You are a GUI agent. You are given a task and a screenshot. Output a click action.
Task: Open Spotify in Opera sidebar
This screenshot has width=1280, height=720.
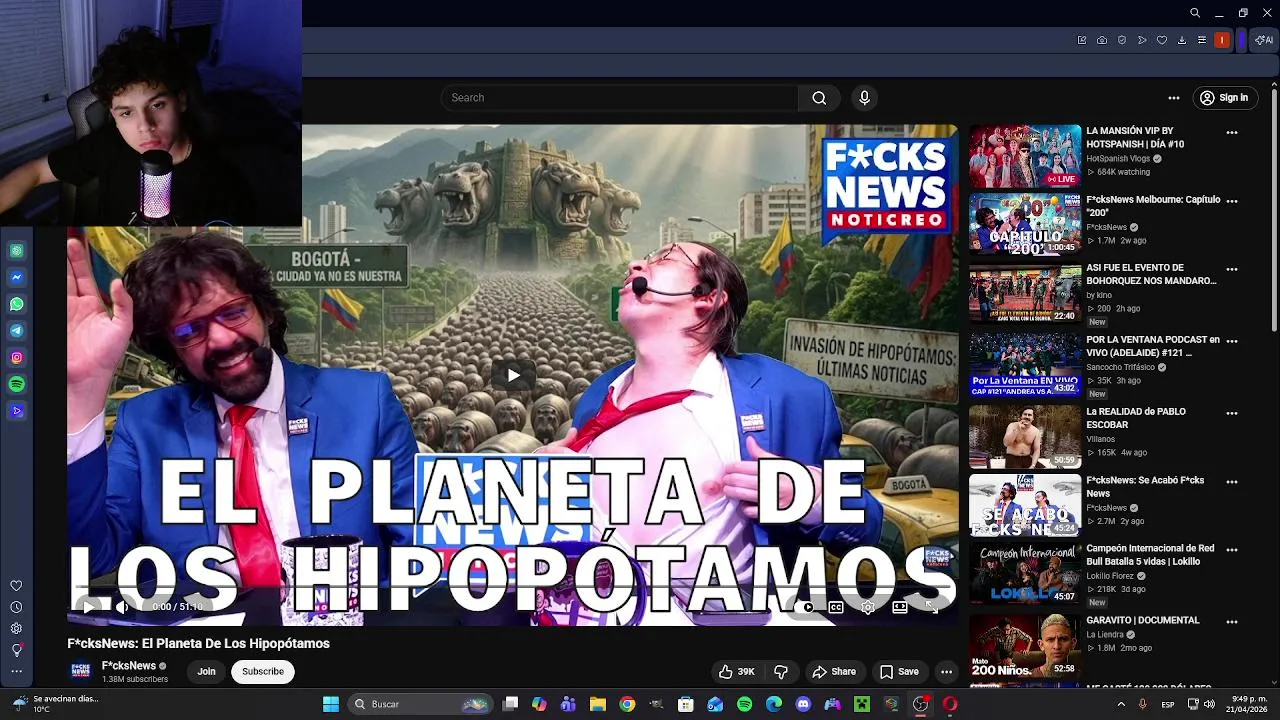[16, 384]
